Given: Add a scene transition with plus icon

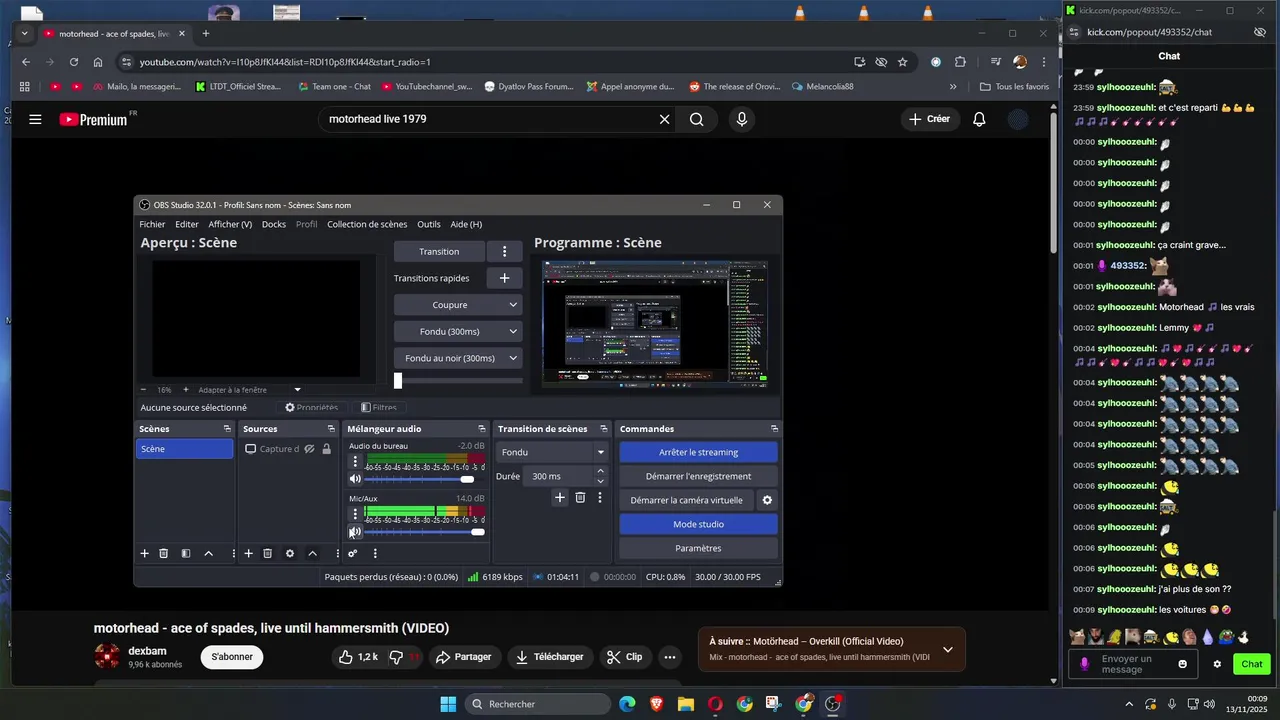Looking at the screenshot, I should (x=560, y=497).
